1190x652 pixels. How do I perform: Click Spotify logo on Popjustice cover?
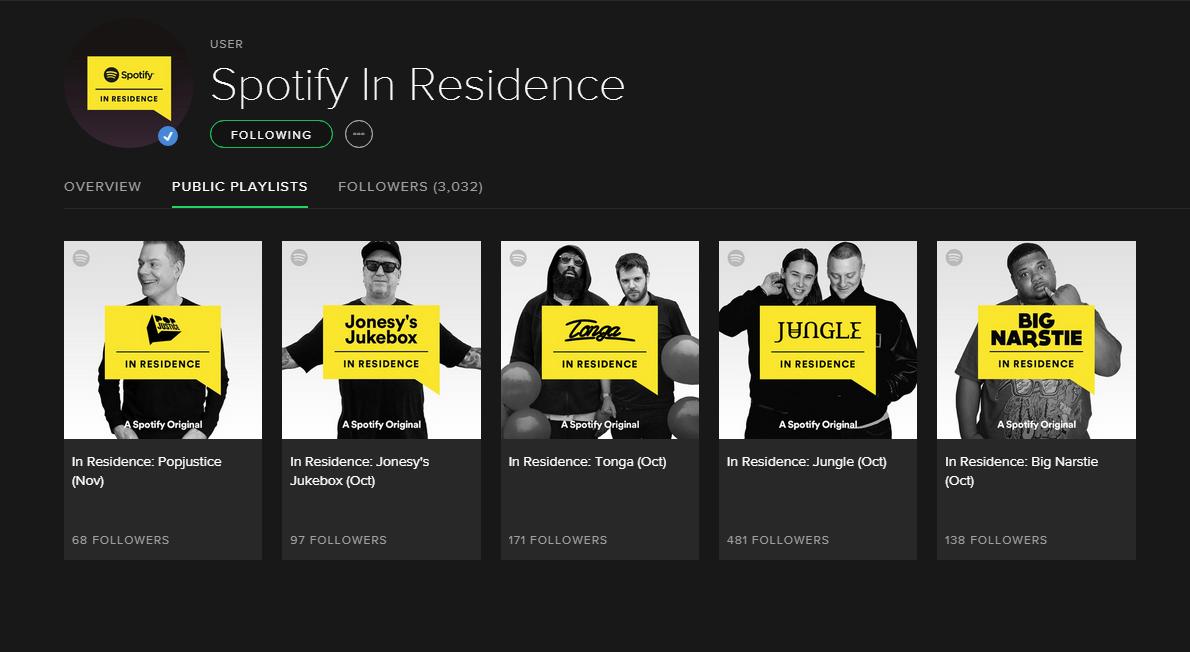[x=81, y=258]
